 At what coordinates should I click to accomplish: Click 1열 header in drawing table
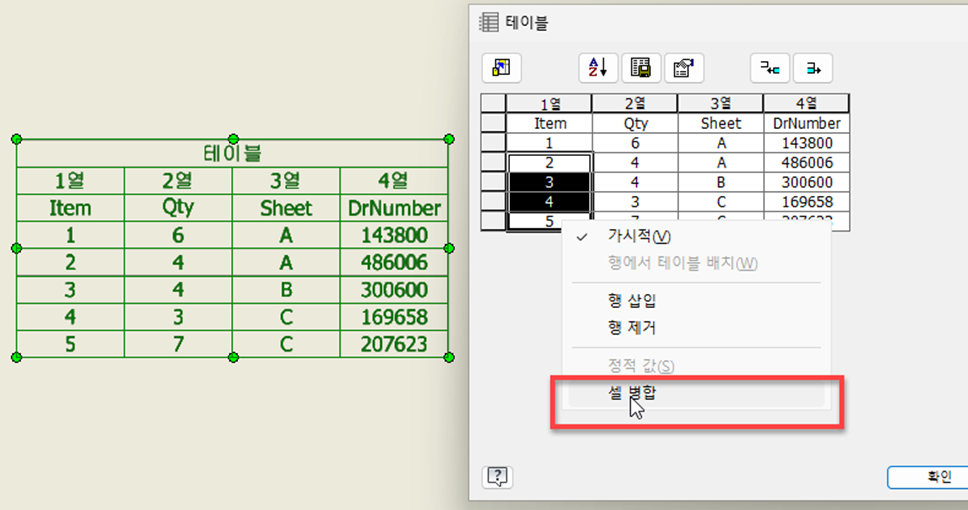[70, 181]
